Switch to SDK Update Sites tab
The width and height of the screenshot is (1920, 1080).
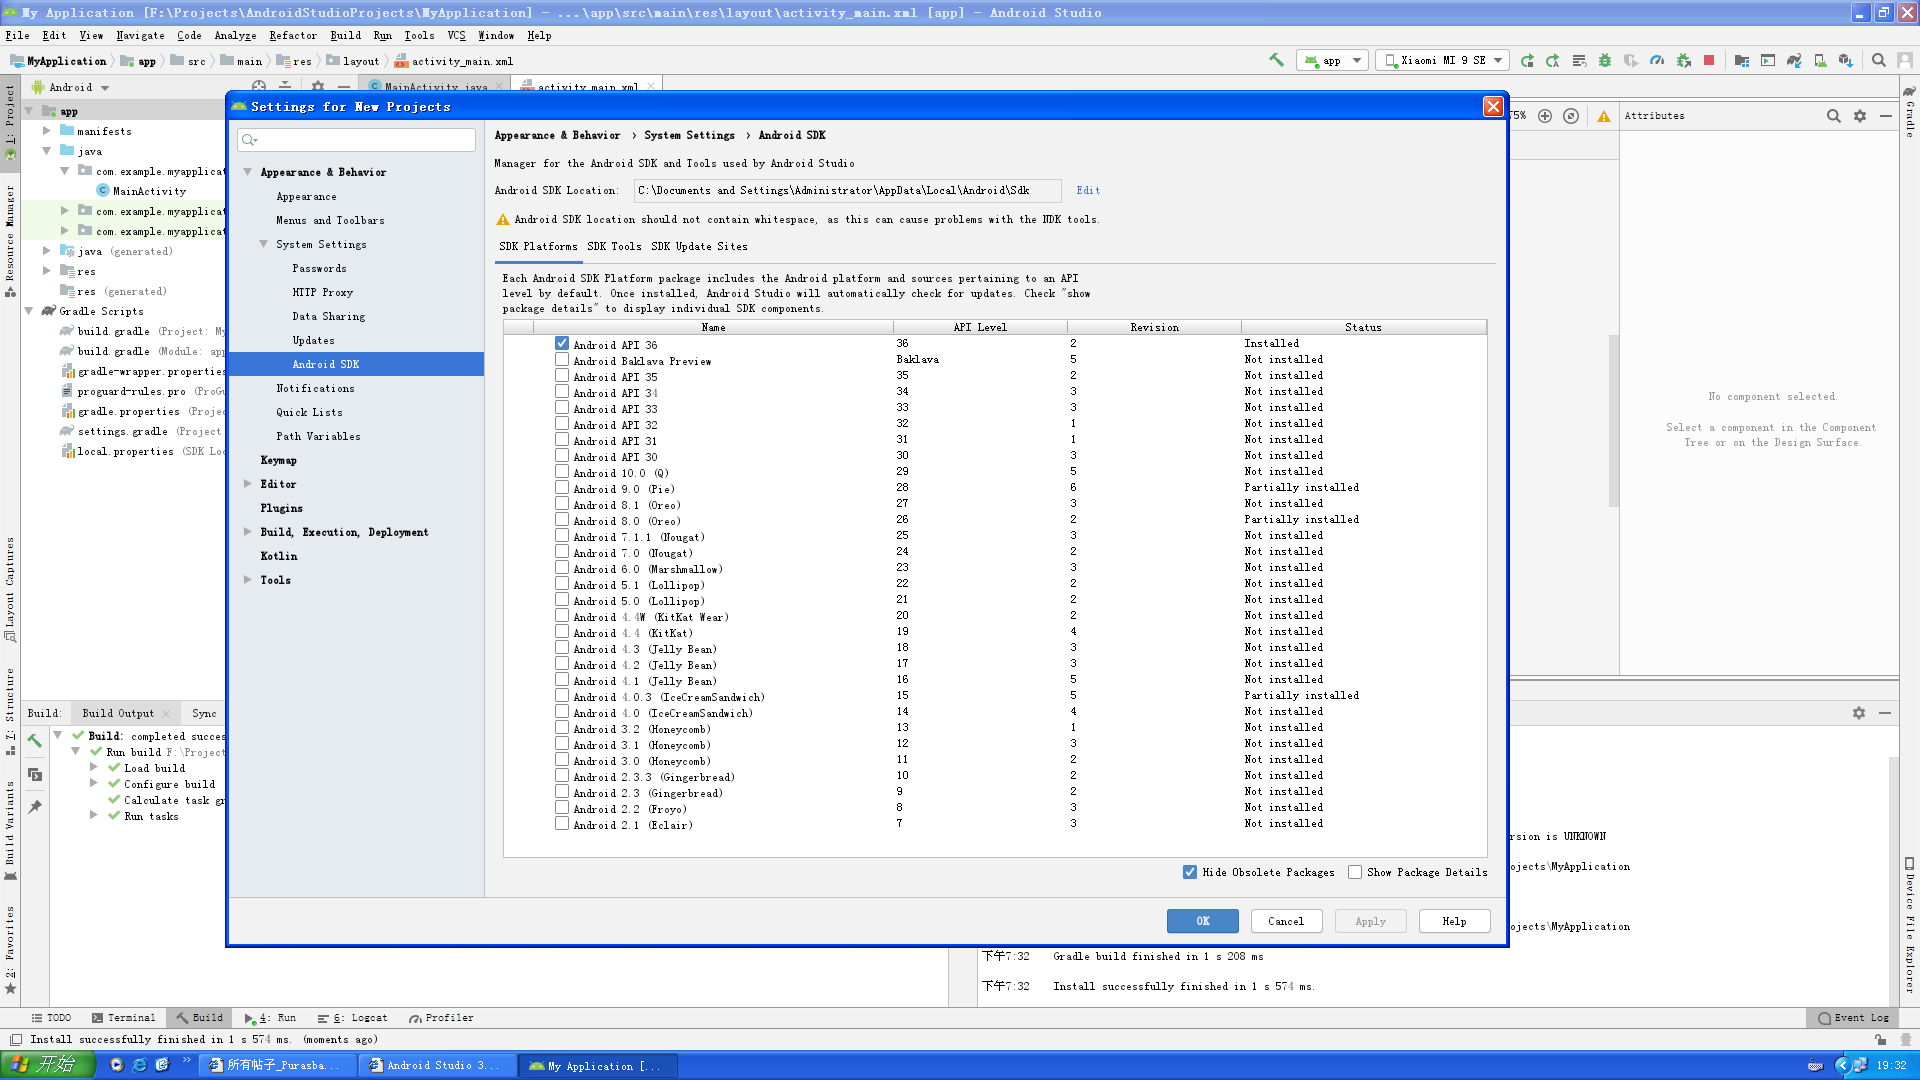click(699, 246)
